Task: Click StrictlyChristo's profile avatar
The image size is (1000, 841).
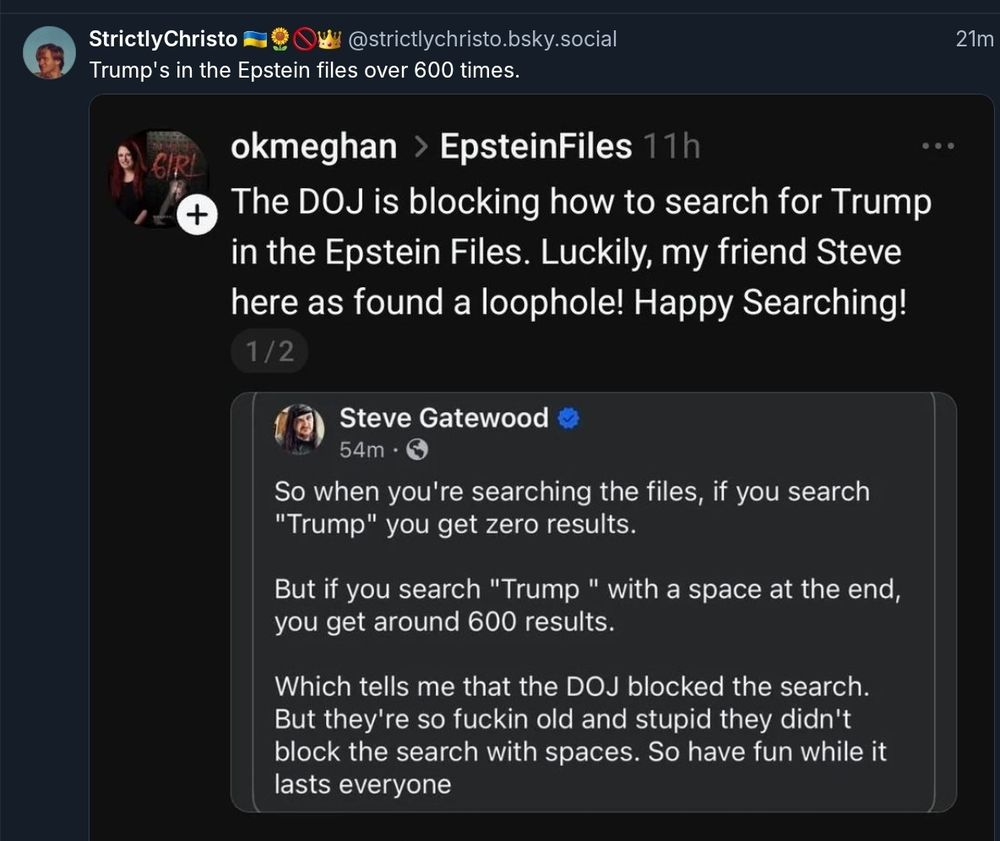Action: point(49,52)
